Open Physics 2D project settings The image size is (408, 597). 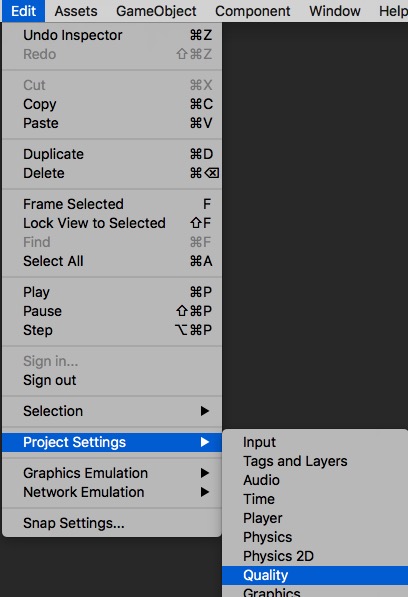(x=315, y=556)
